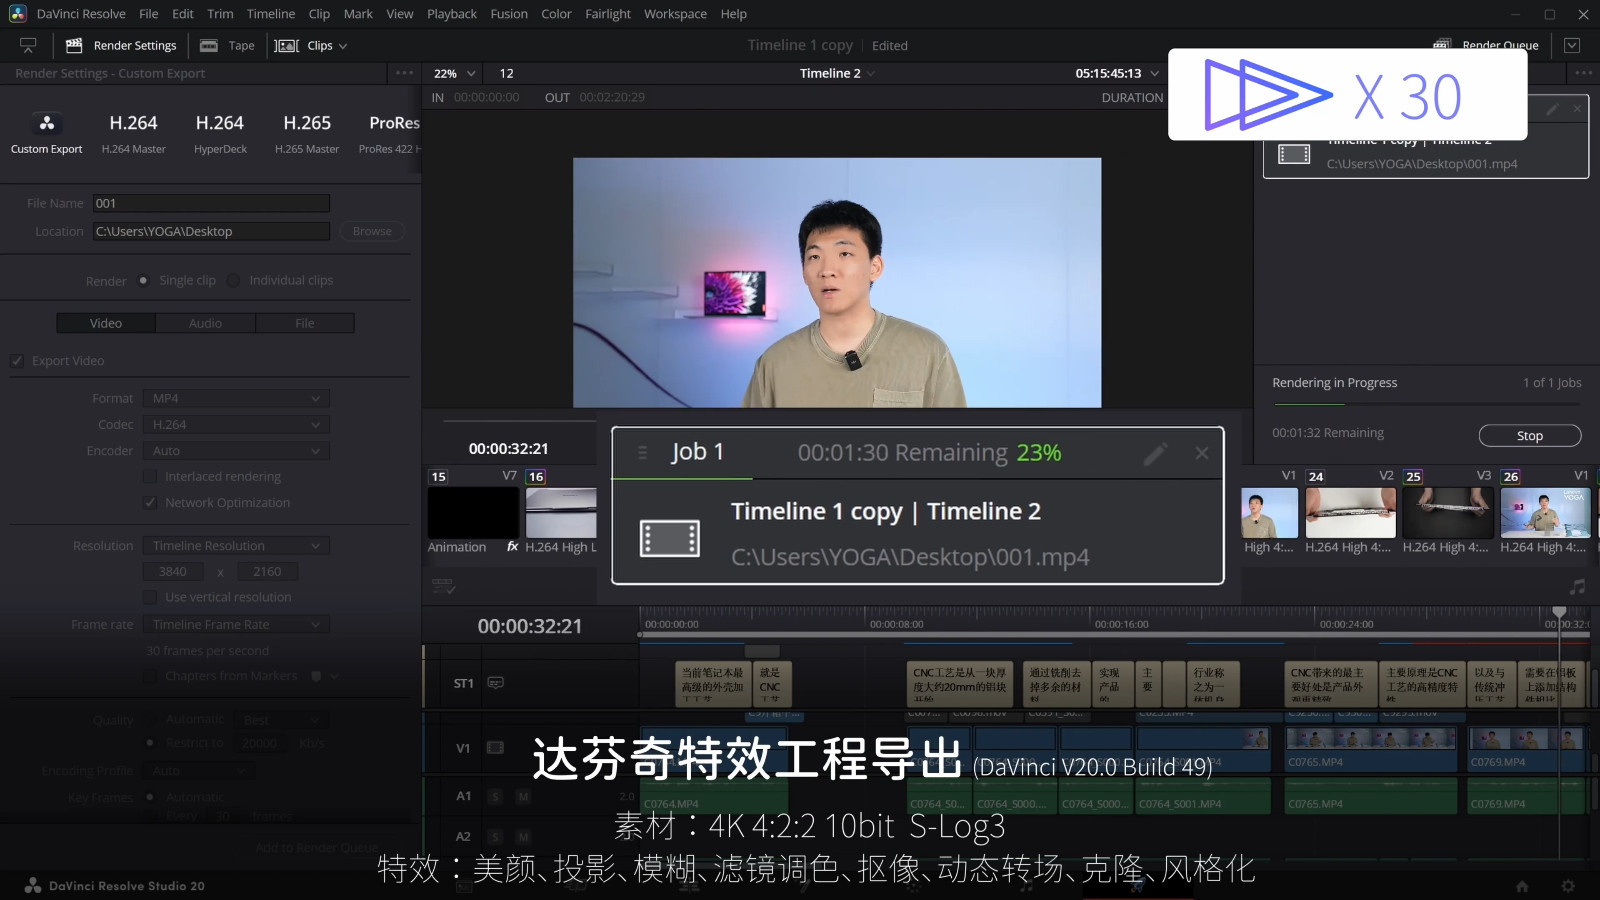Open the Playback menu

(x=452, y=14)
